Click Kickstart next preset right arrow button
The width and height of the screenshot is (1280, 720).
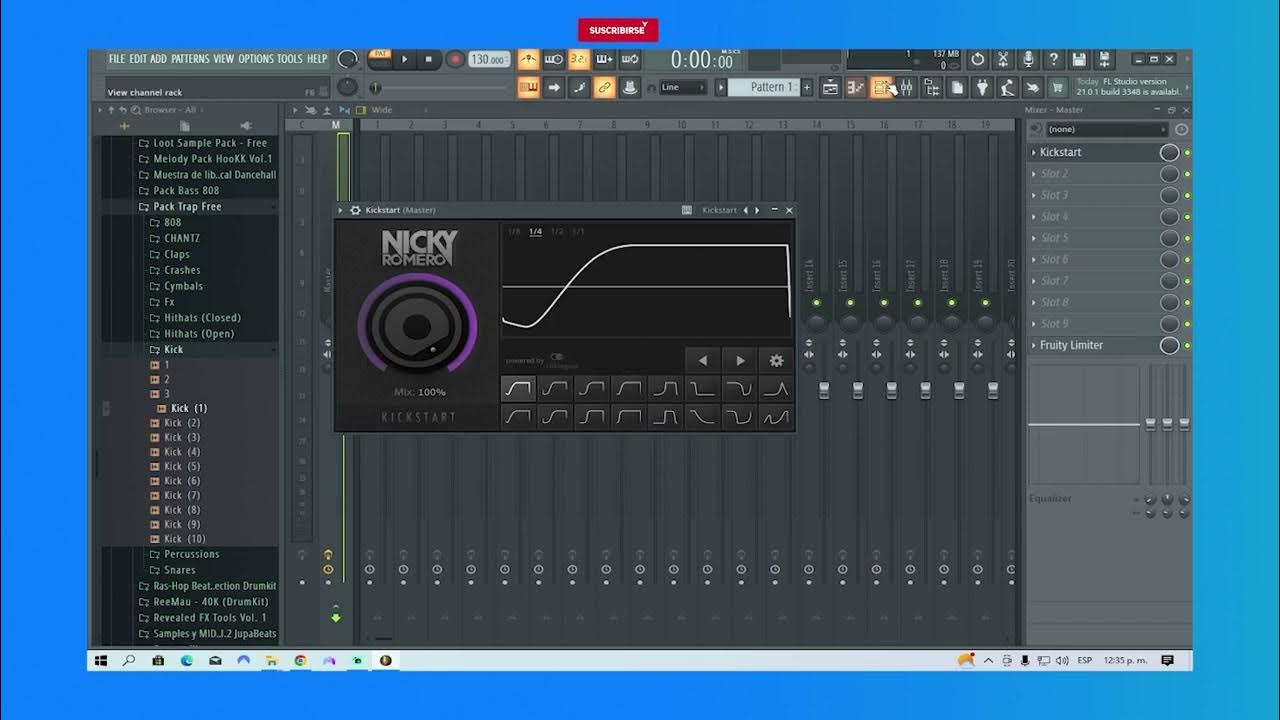(x=739, y=360)
